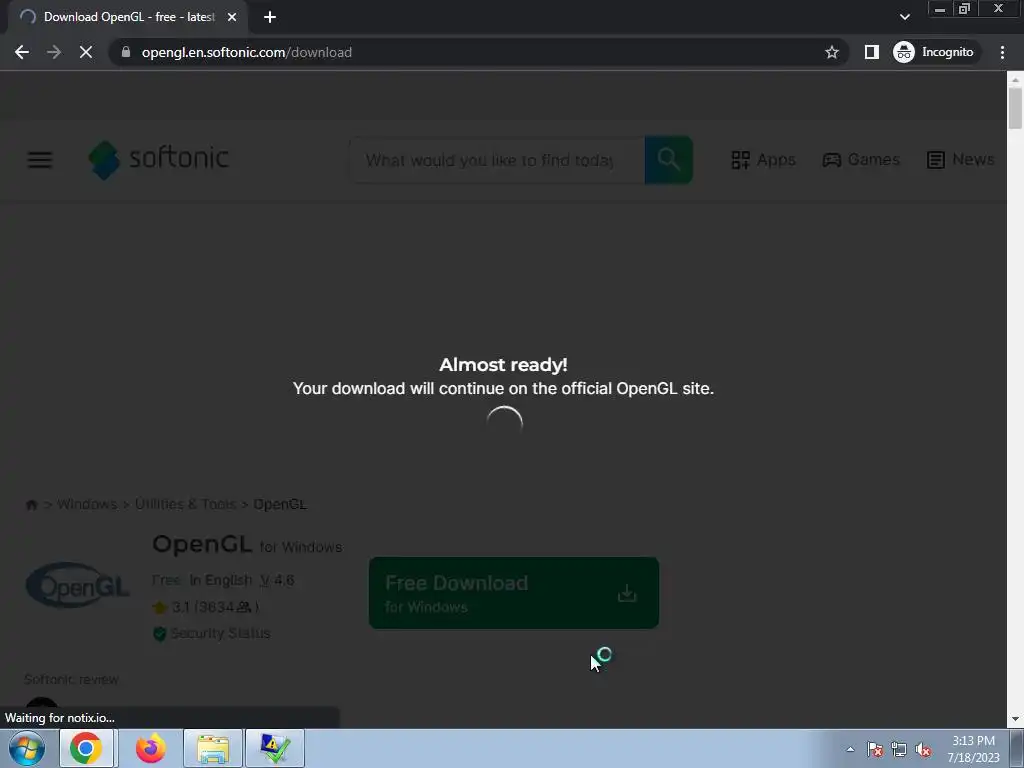Viewport: 1024px width, 768px height.
Task: Click the taskbar clock showing 3:13 PM
Action: coord(973,749)
